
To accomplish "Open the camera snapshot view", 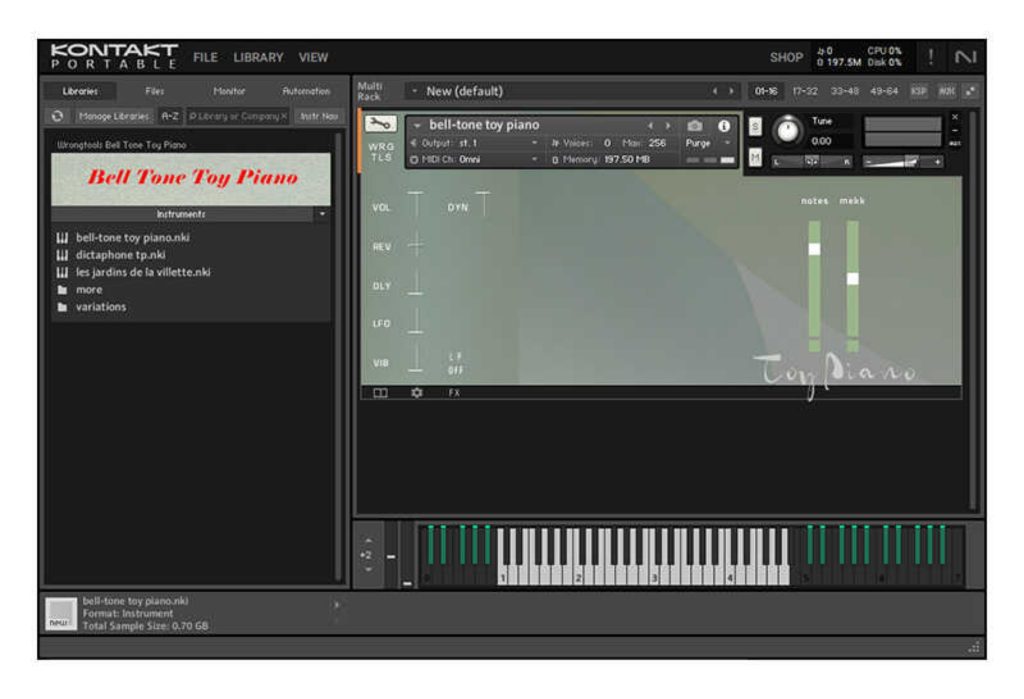I will coord(695,125).
